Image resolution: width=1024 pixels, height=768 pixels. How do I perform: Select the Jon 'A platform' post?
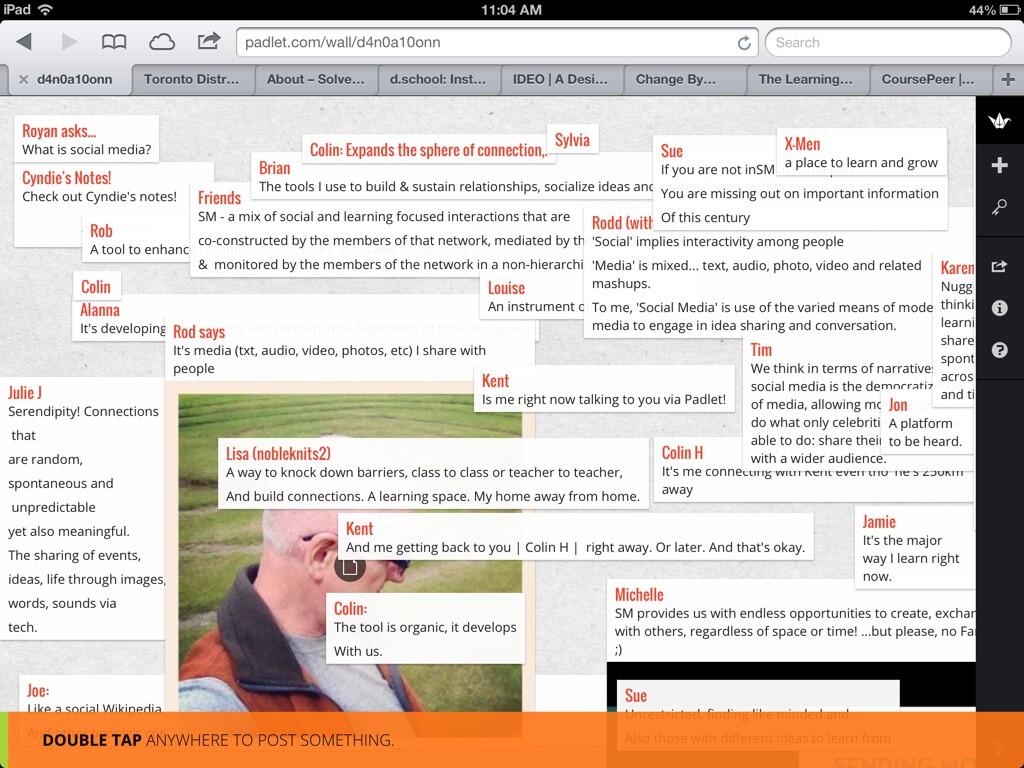coord(925,423)
